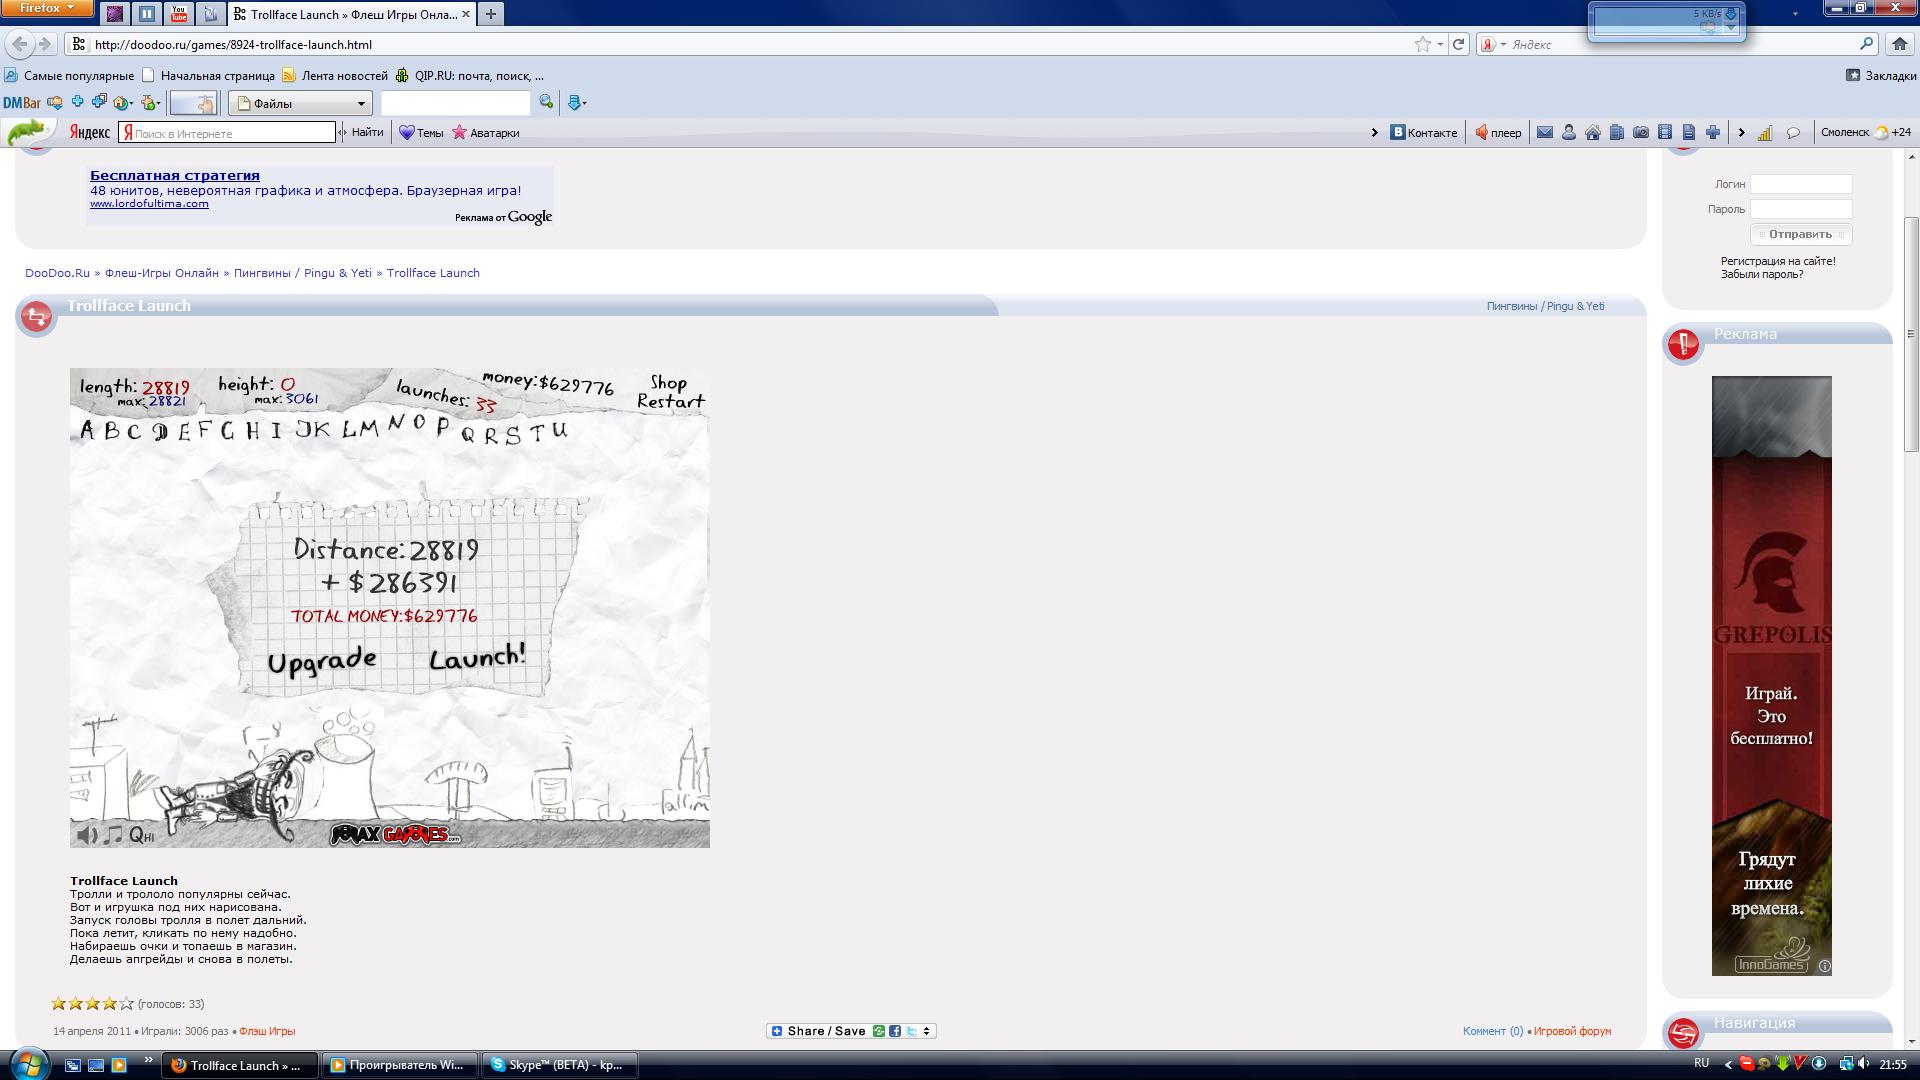
Task: Go back to previous page
Action: 19,44
